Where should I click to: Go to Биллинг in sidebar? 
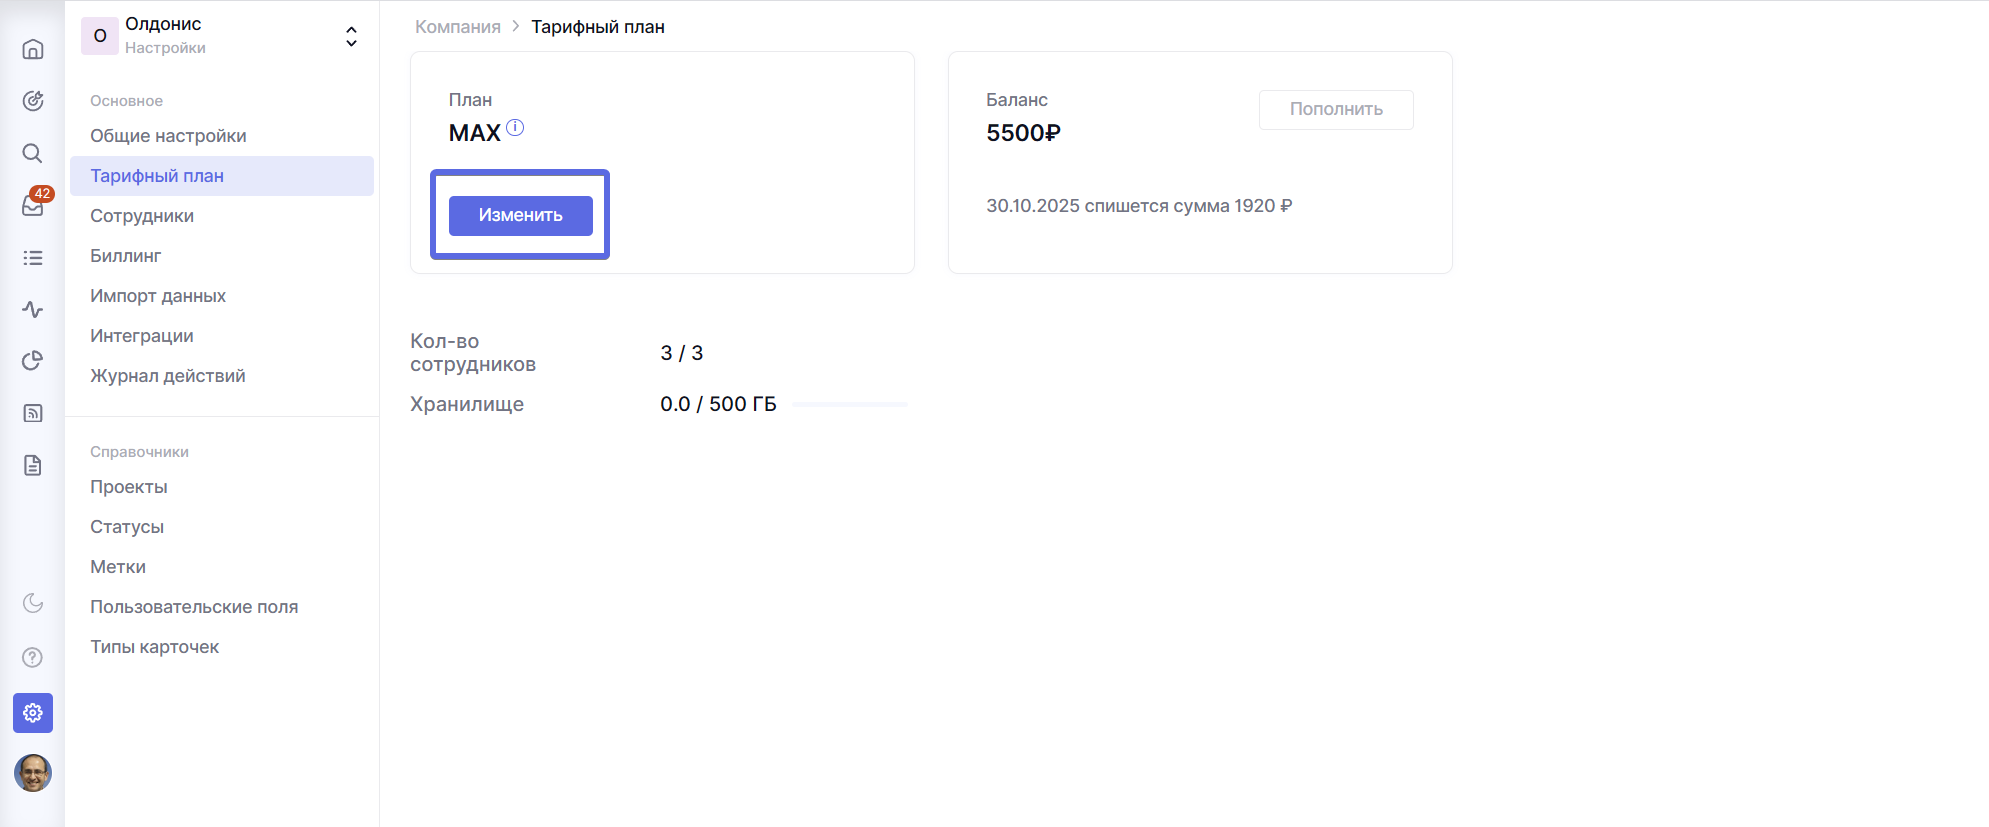126,256
